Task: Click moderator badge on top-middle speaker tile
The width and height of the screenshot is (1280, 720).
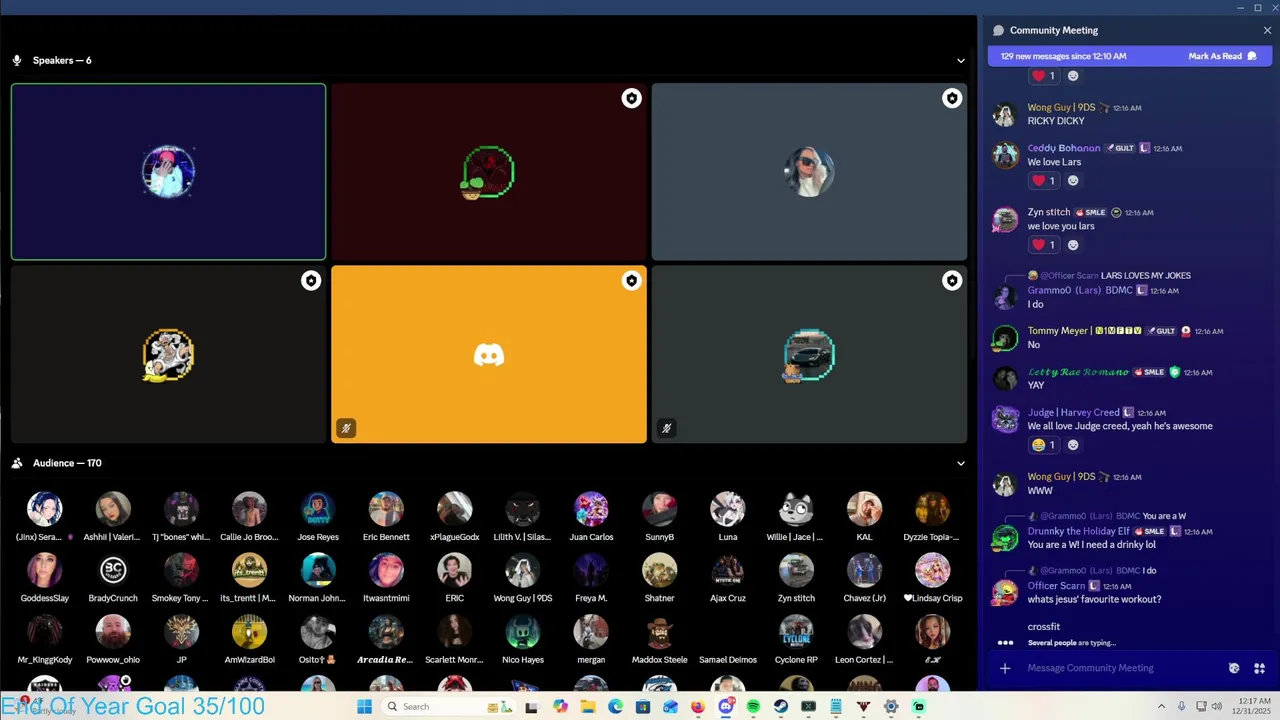Action: coord(631,98)
